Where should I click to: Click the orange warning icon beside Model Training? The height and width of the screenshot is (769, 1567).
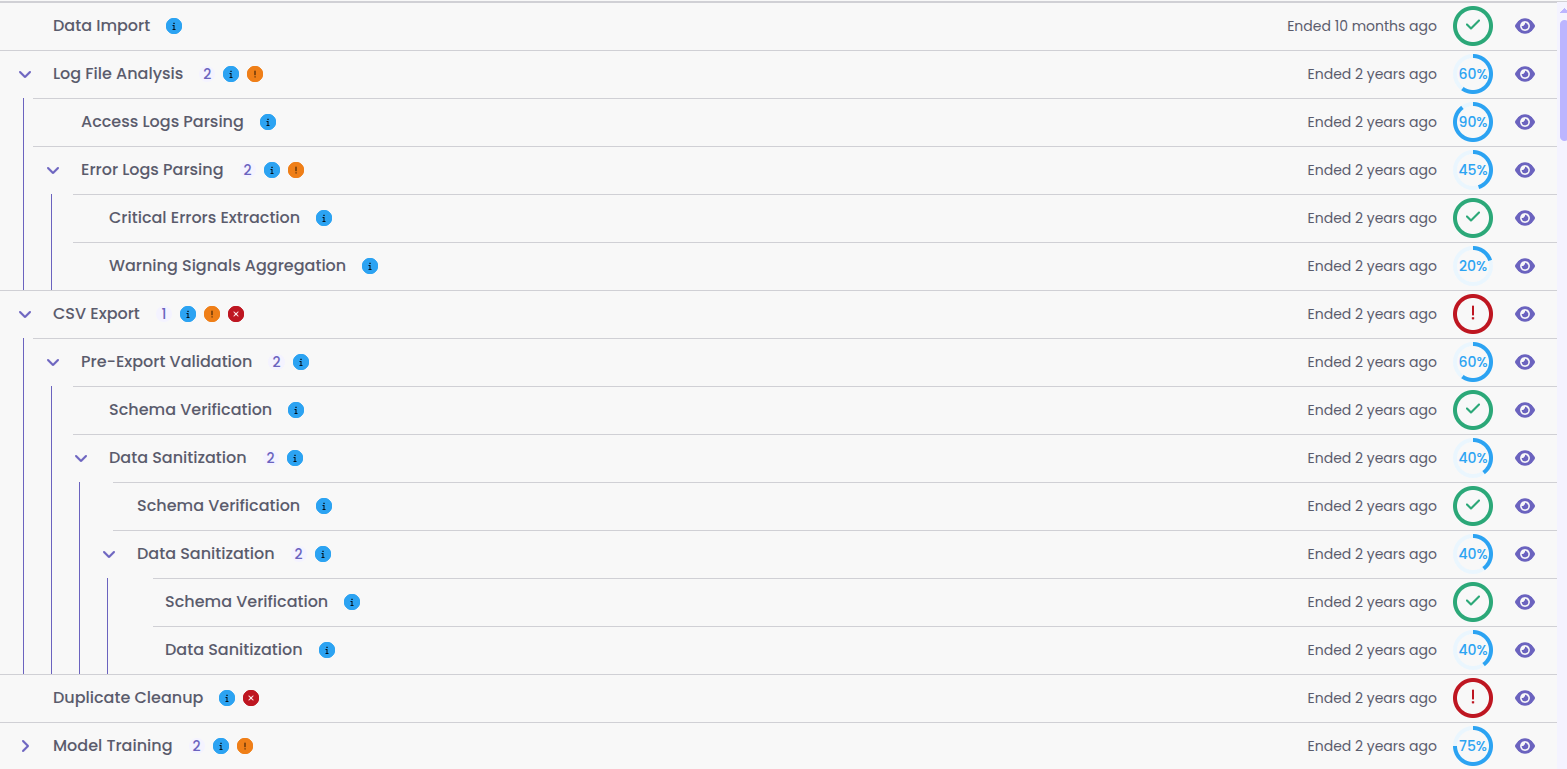(x=245, y=746)
